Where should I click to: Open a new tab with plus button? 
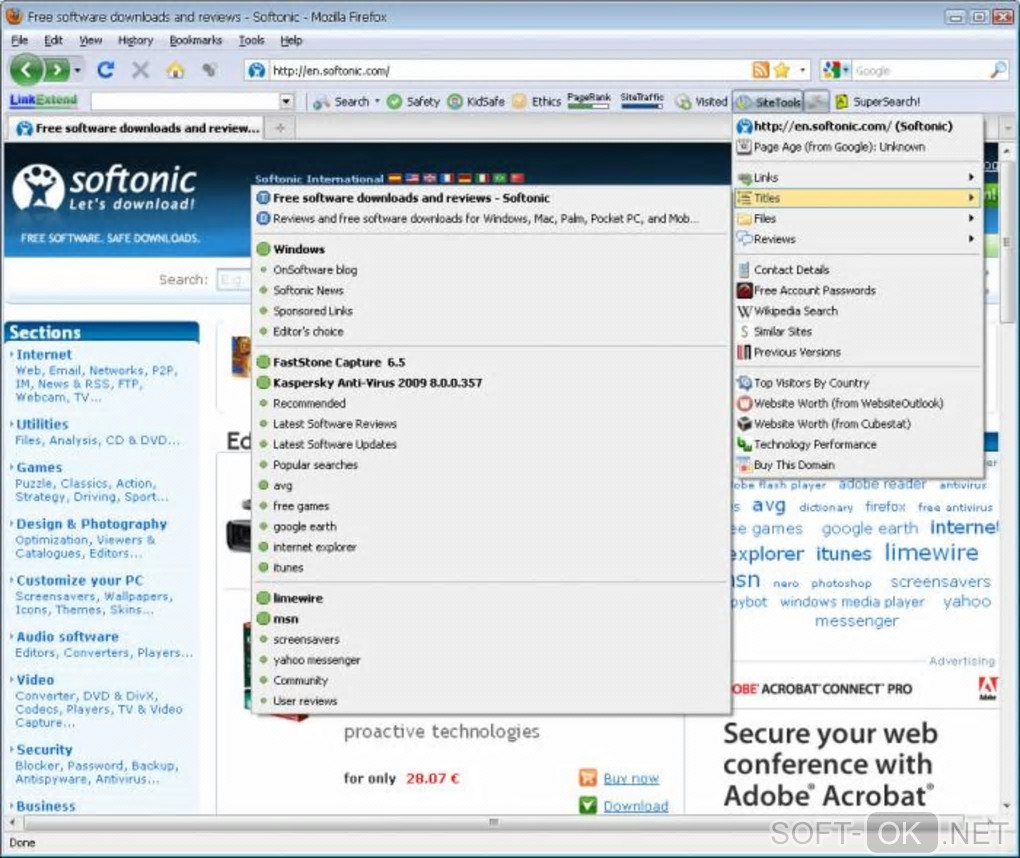(x=280, y=128)
